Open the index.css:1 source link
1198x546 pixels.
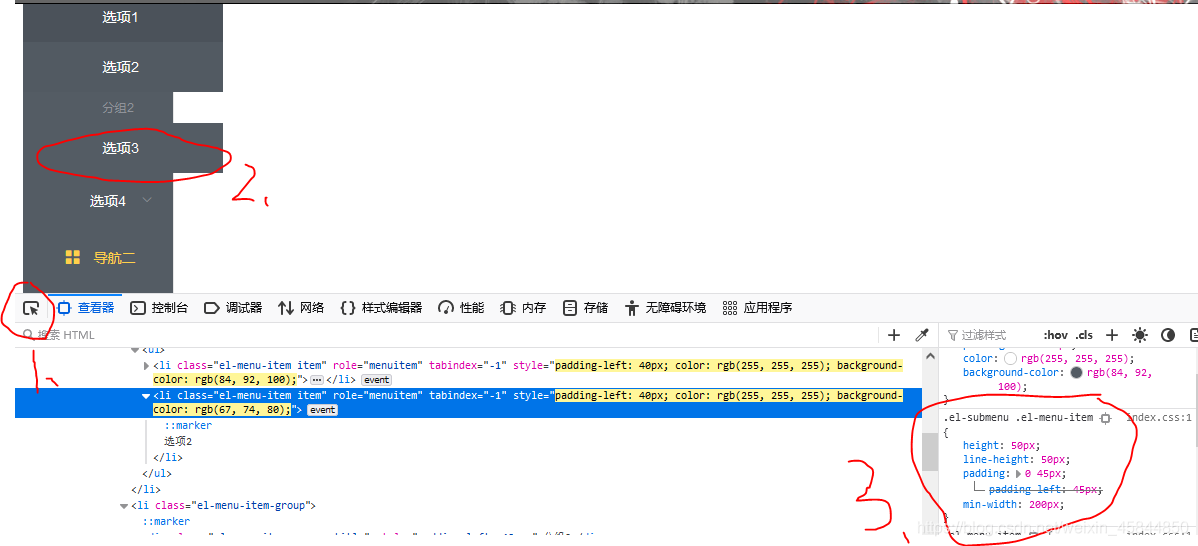pos(1159,418)
